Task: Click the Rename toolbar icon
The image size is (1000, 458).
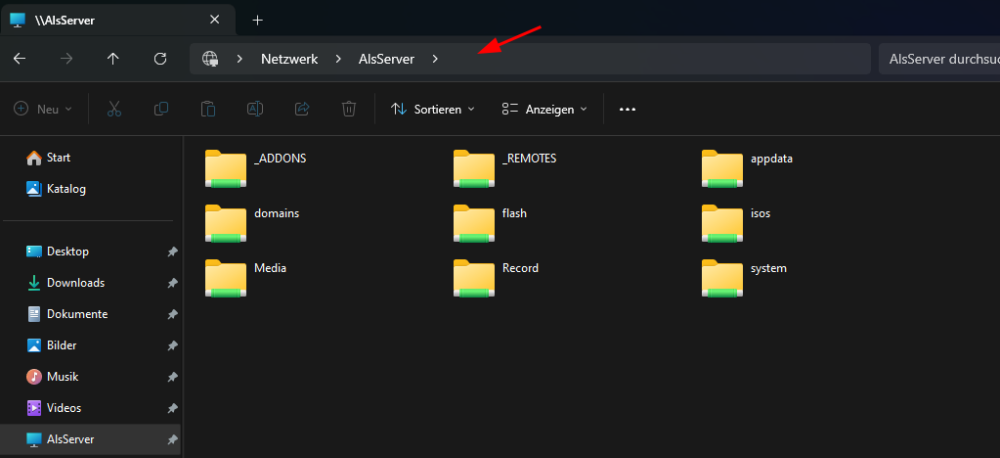Action: 255,109
